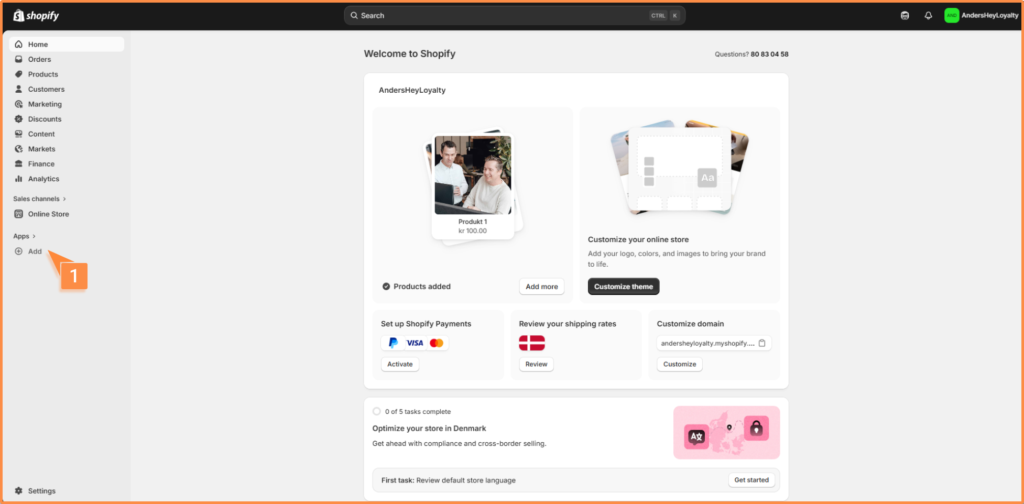
Task: Copy the myshopify domain with clipboard icon
Action: [x=762, y=343]
